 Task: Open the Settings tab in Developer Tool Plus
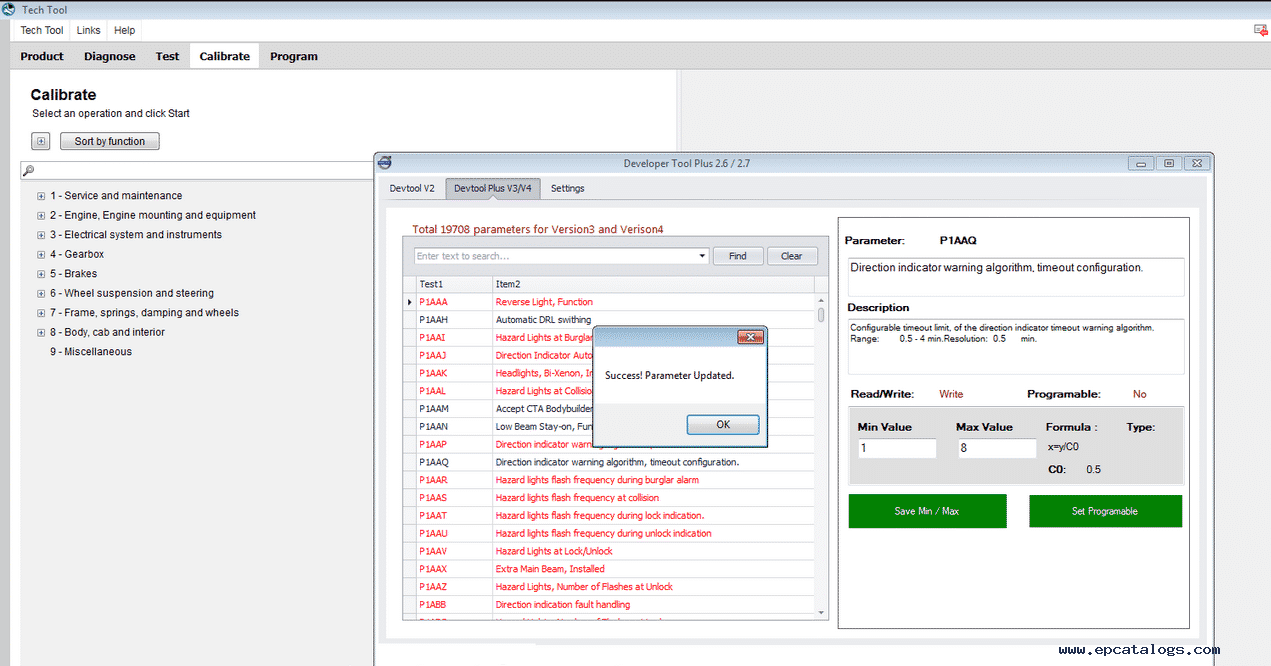[x=568, y=188]
